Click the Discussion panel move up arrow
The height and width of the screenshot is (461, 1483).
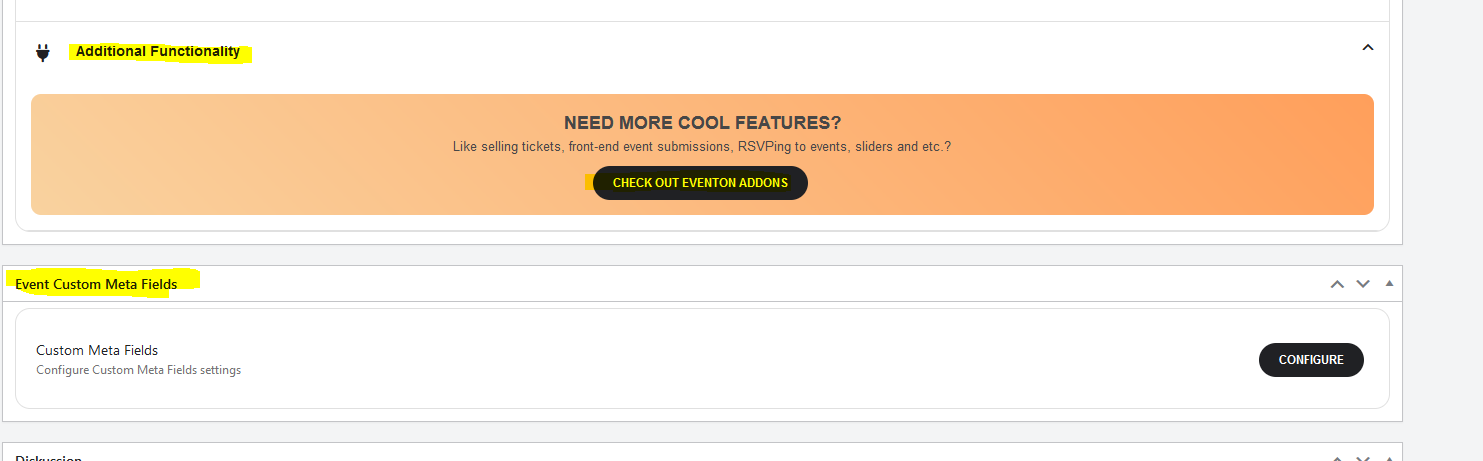tap(1337, 458)
